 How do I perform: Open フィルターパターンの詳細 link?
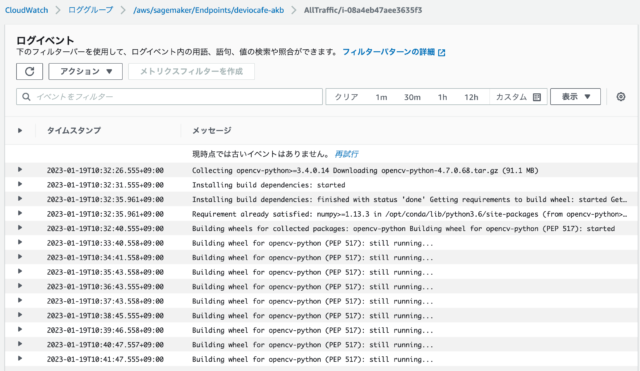click(389, 52)
